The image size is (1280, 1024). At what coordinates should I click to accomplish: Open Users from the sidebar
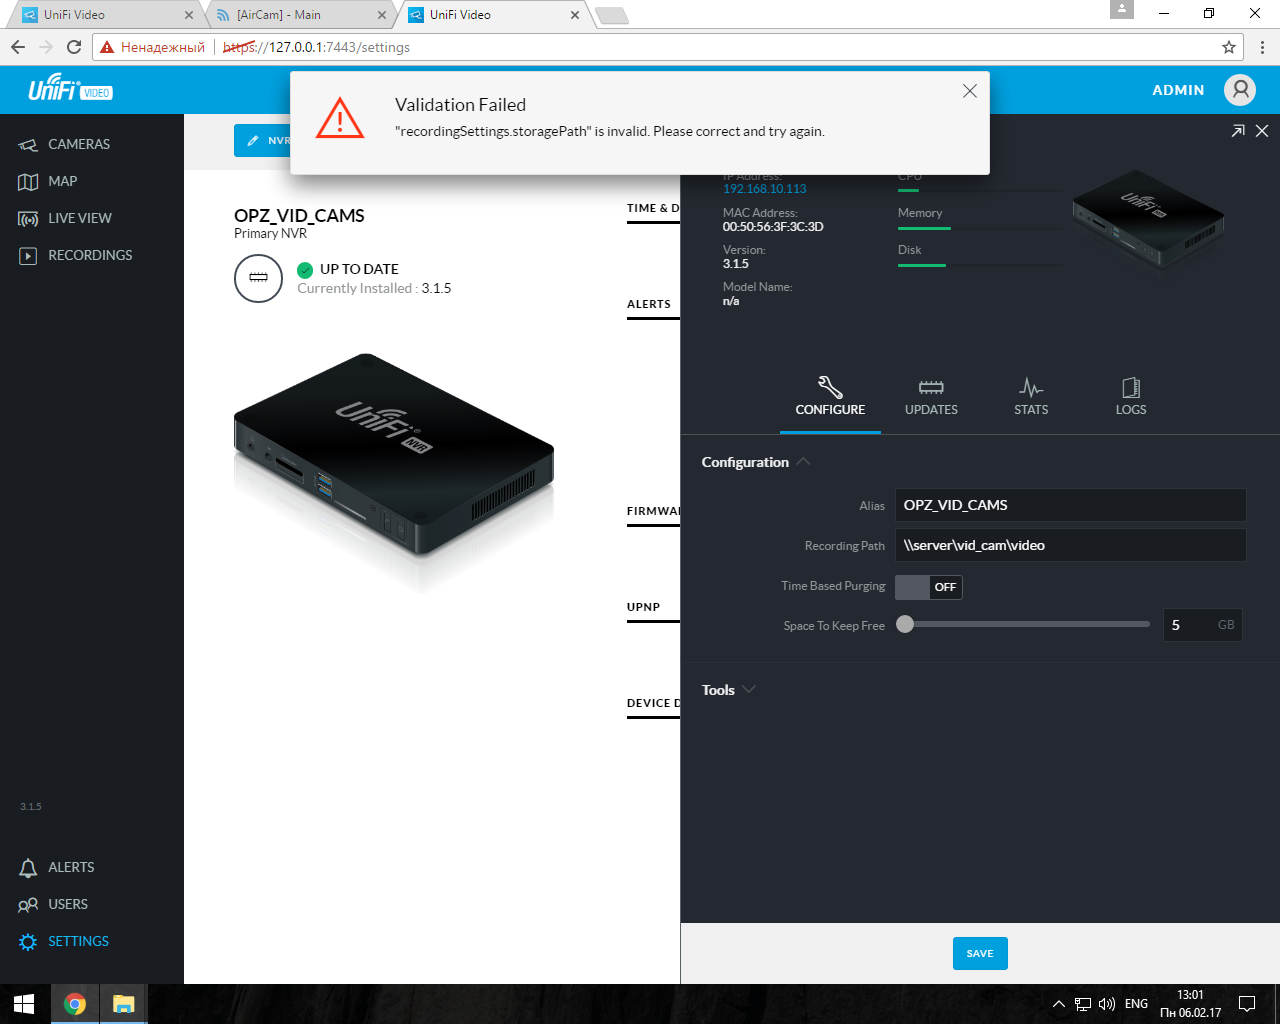tap(53, 904)
